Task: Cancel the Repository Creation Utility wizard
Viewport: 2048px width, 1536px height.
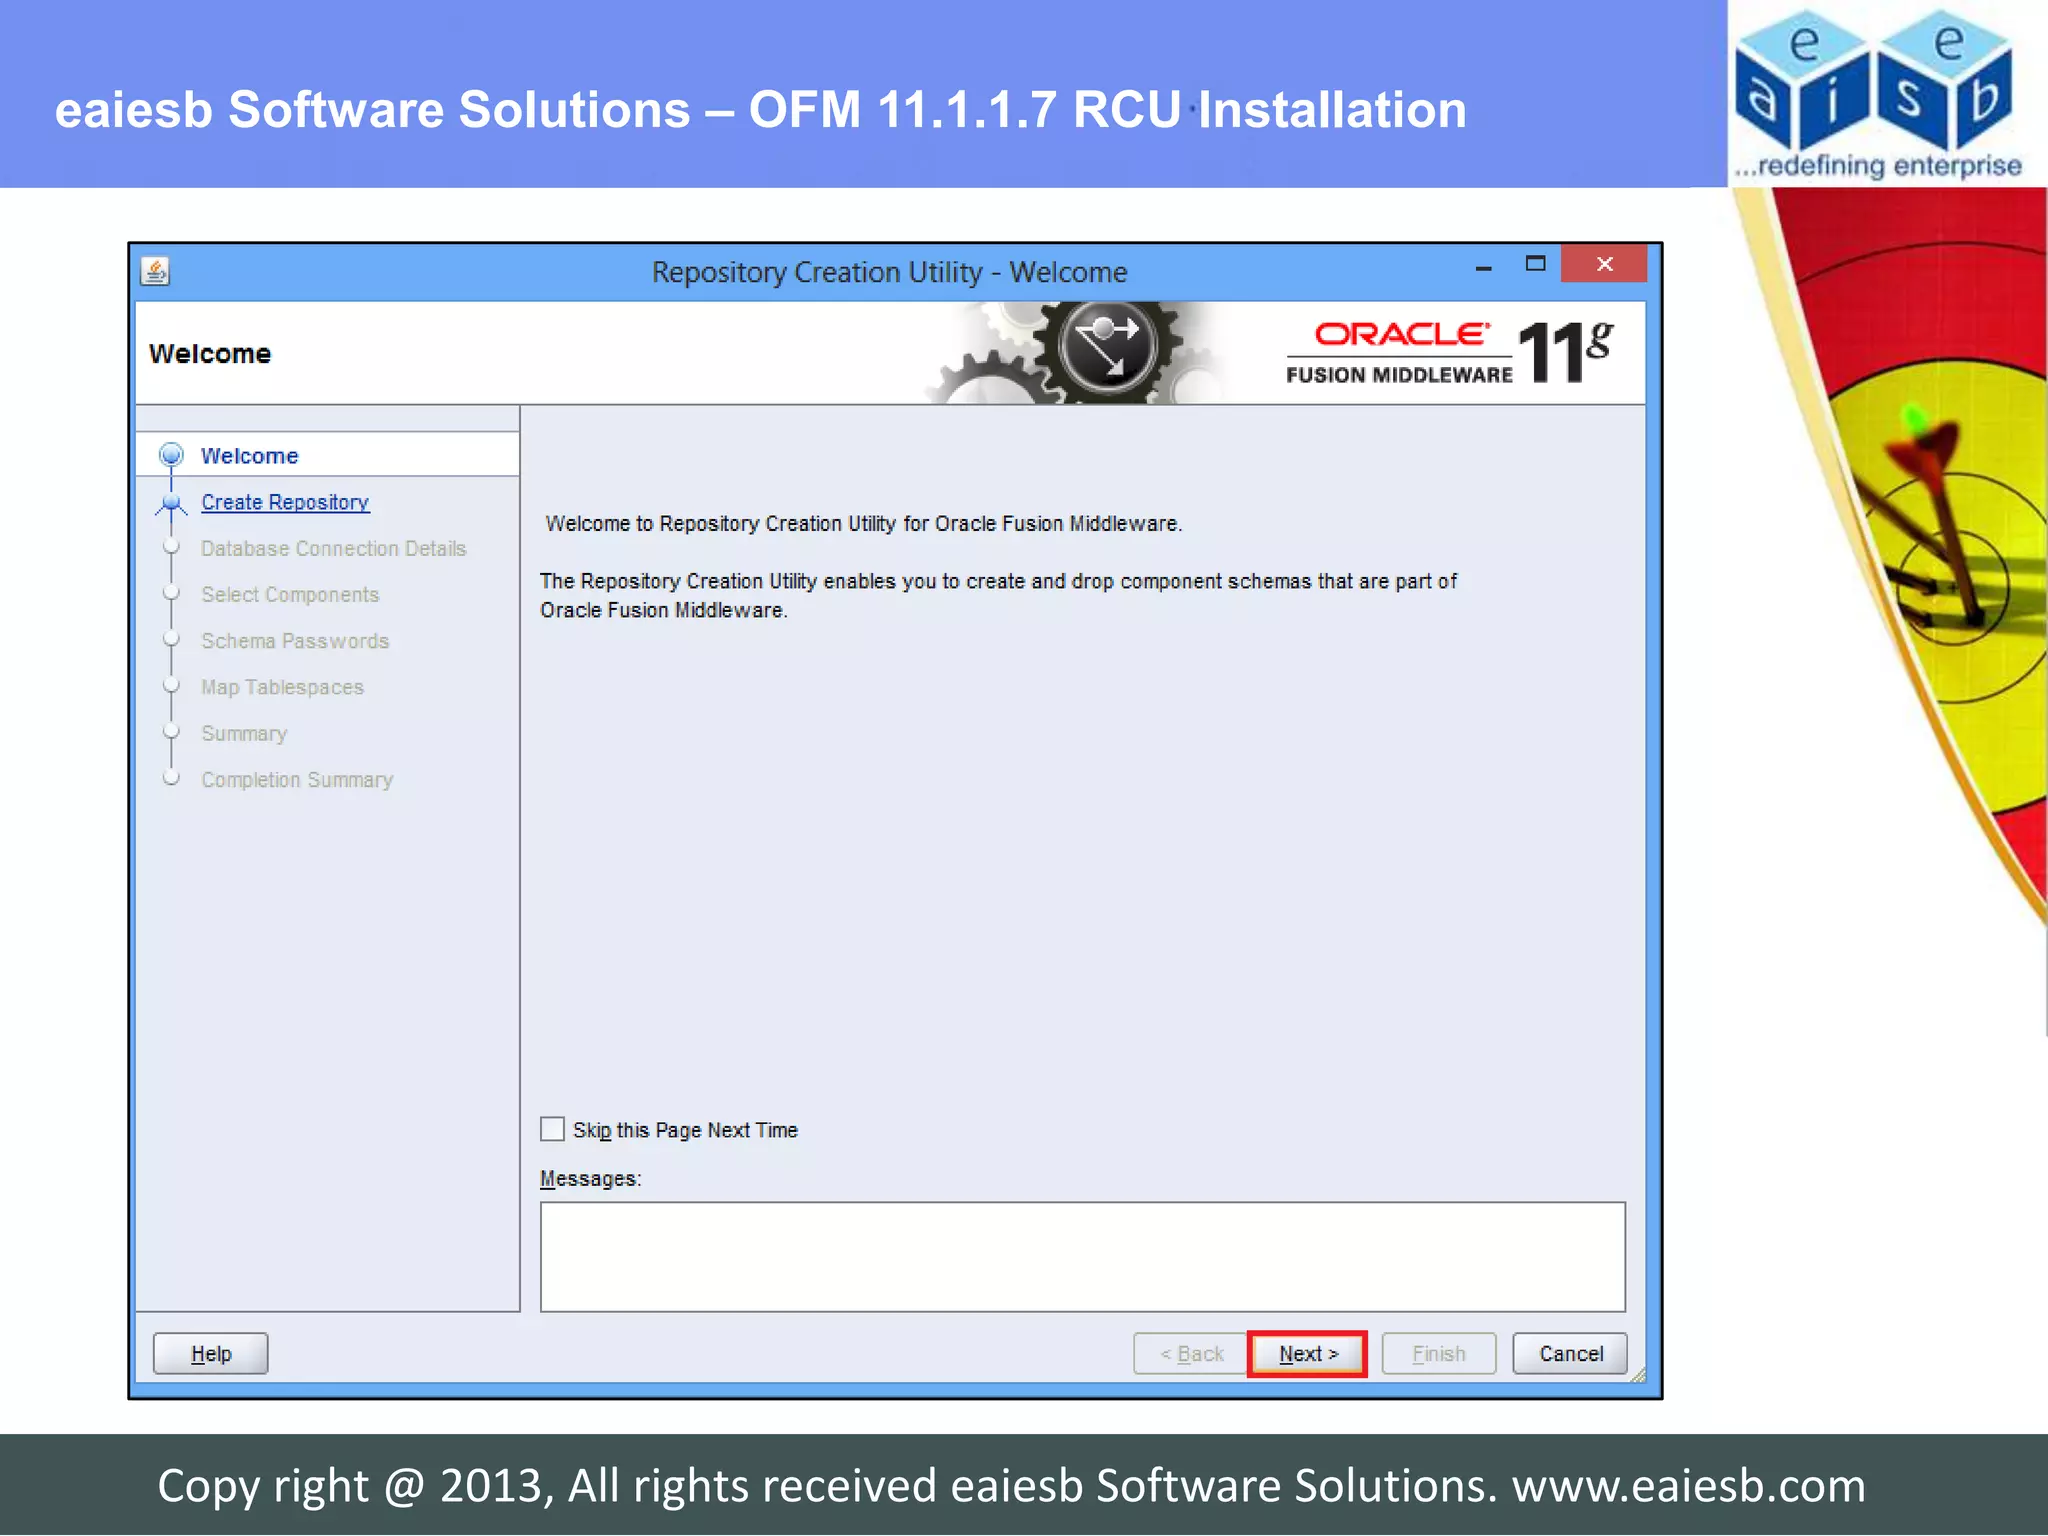Action: 1570,1354
